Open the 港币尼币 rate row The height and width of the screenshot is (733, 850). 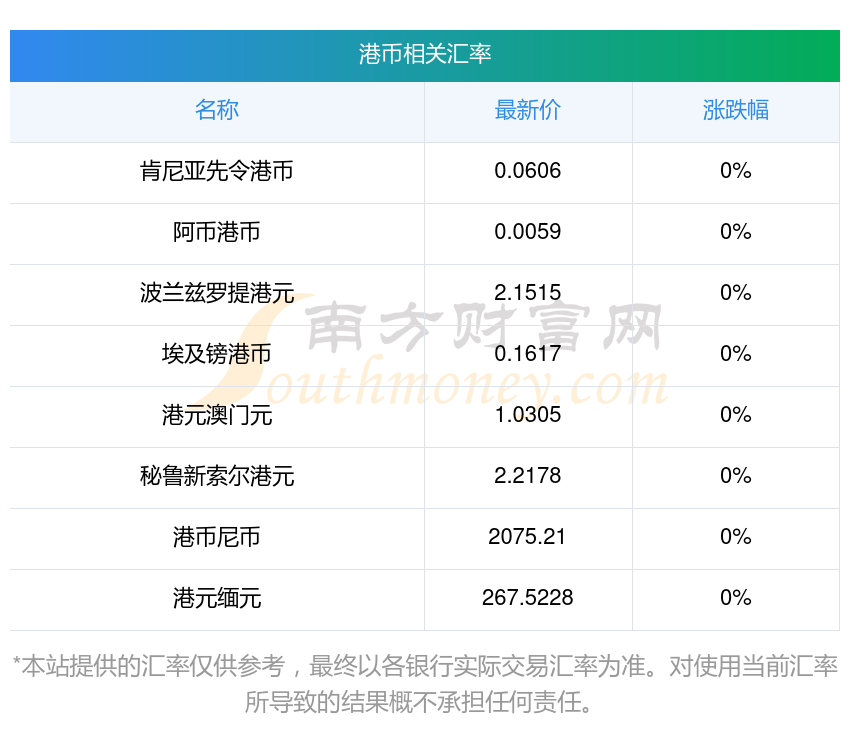pyautogui.click(x=424, y=537)
